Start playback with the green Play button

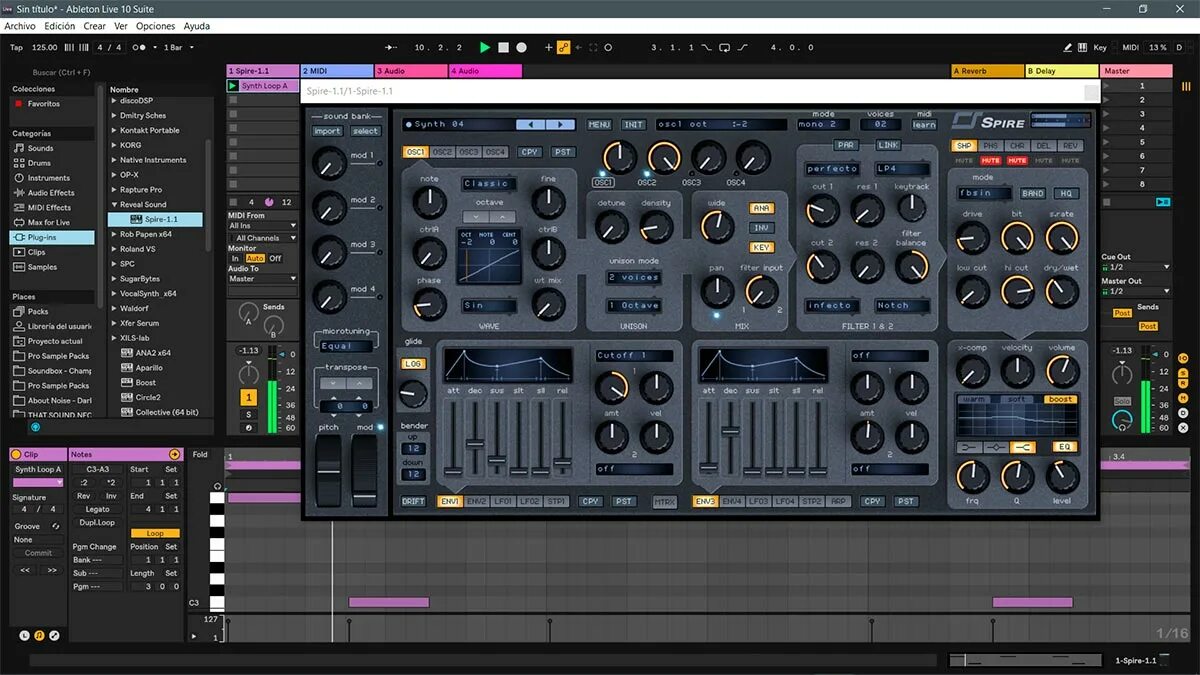485,47
